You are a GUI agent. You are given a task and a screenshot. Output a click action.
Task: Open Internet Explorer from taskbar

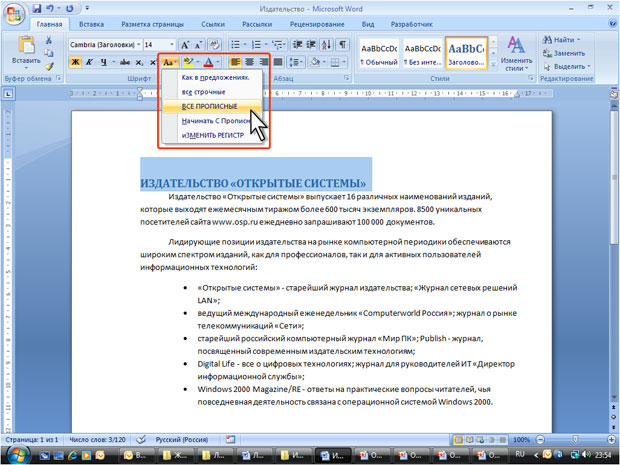click(72, 455)
